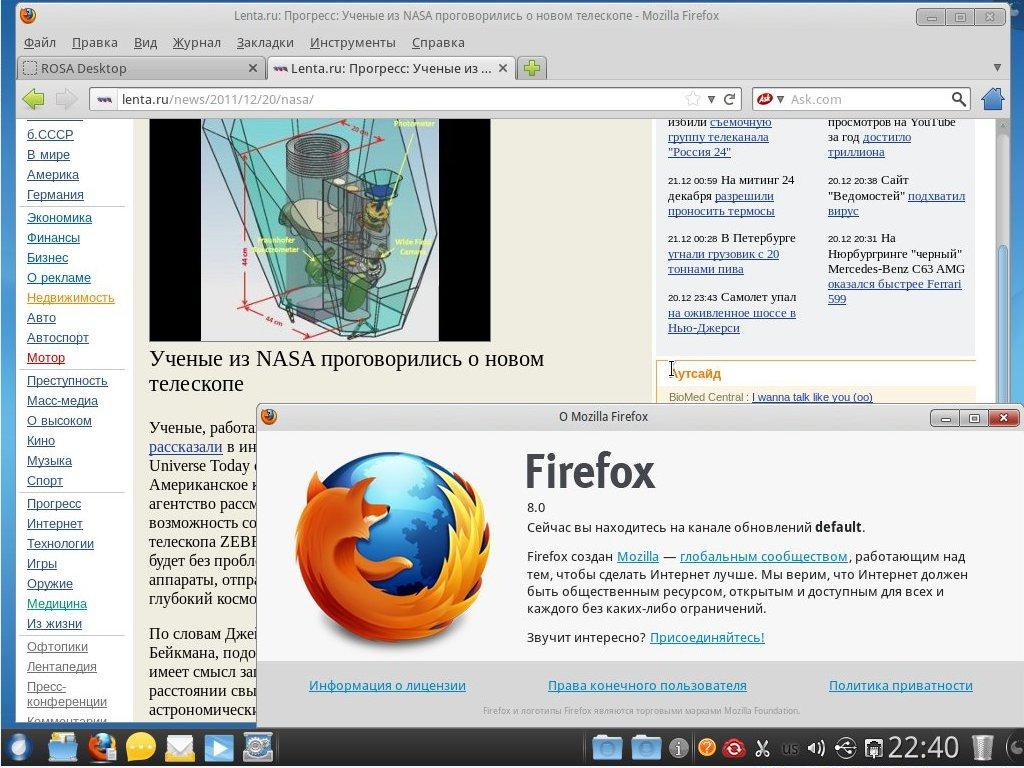Open the Журнал menu
Image resolution: width=1024 pixels, height=768 pixels.
tap(197, 42)
